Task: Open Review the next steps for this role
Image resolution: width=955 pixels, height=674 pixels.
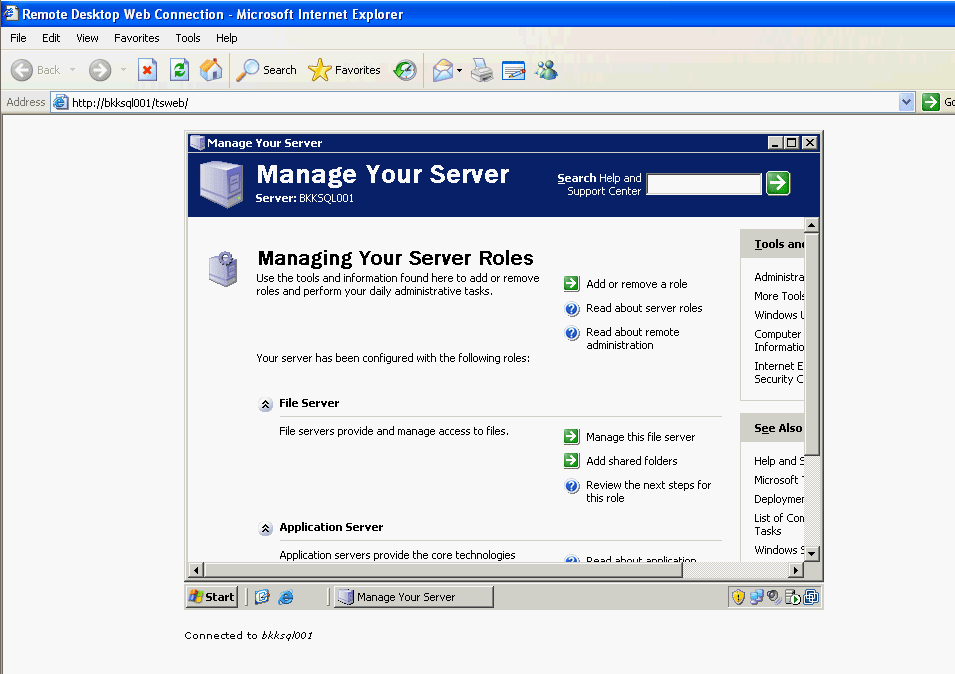Action: 648,491
